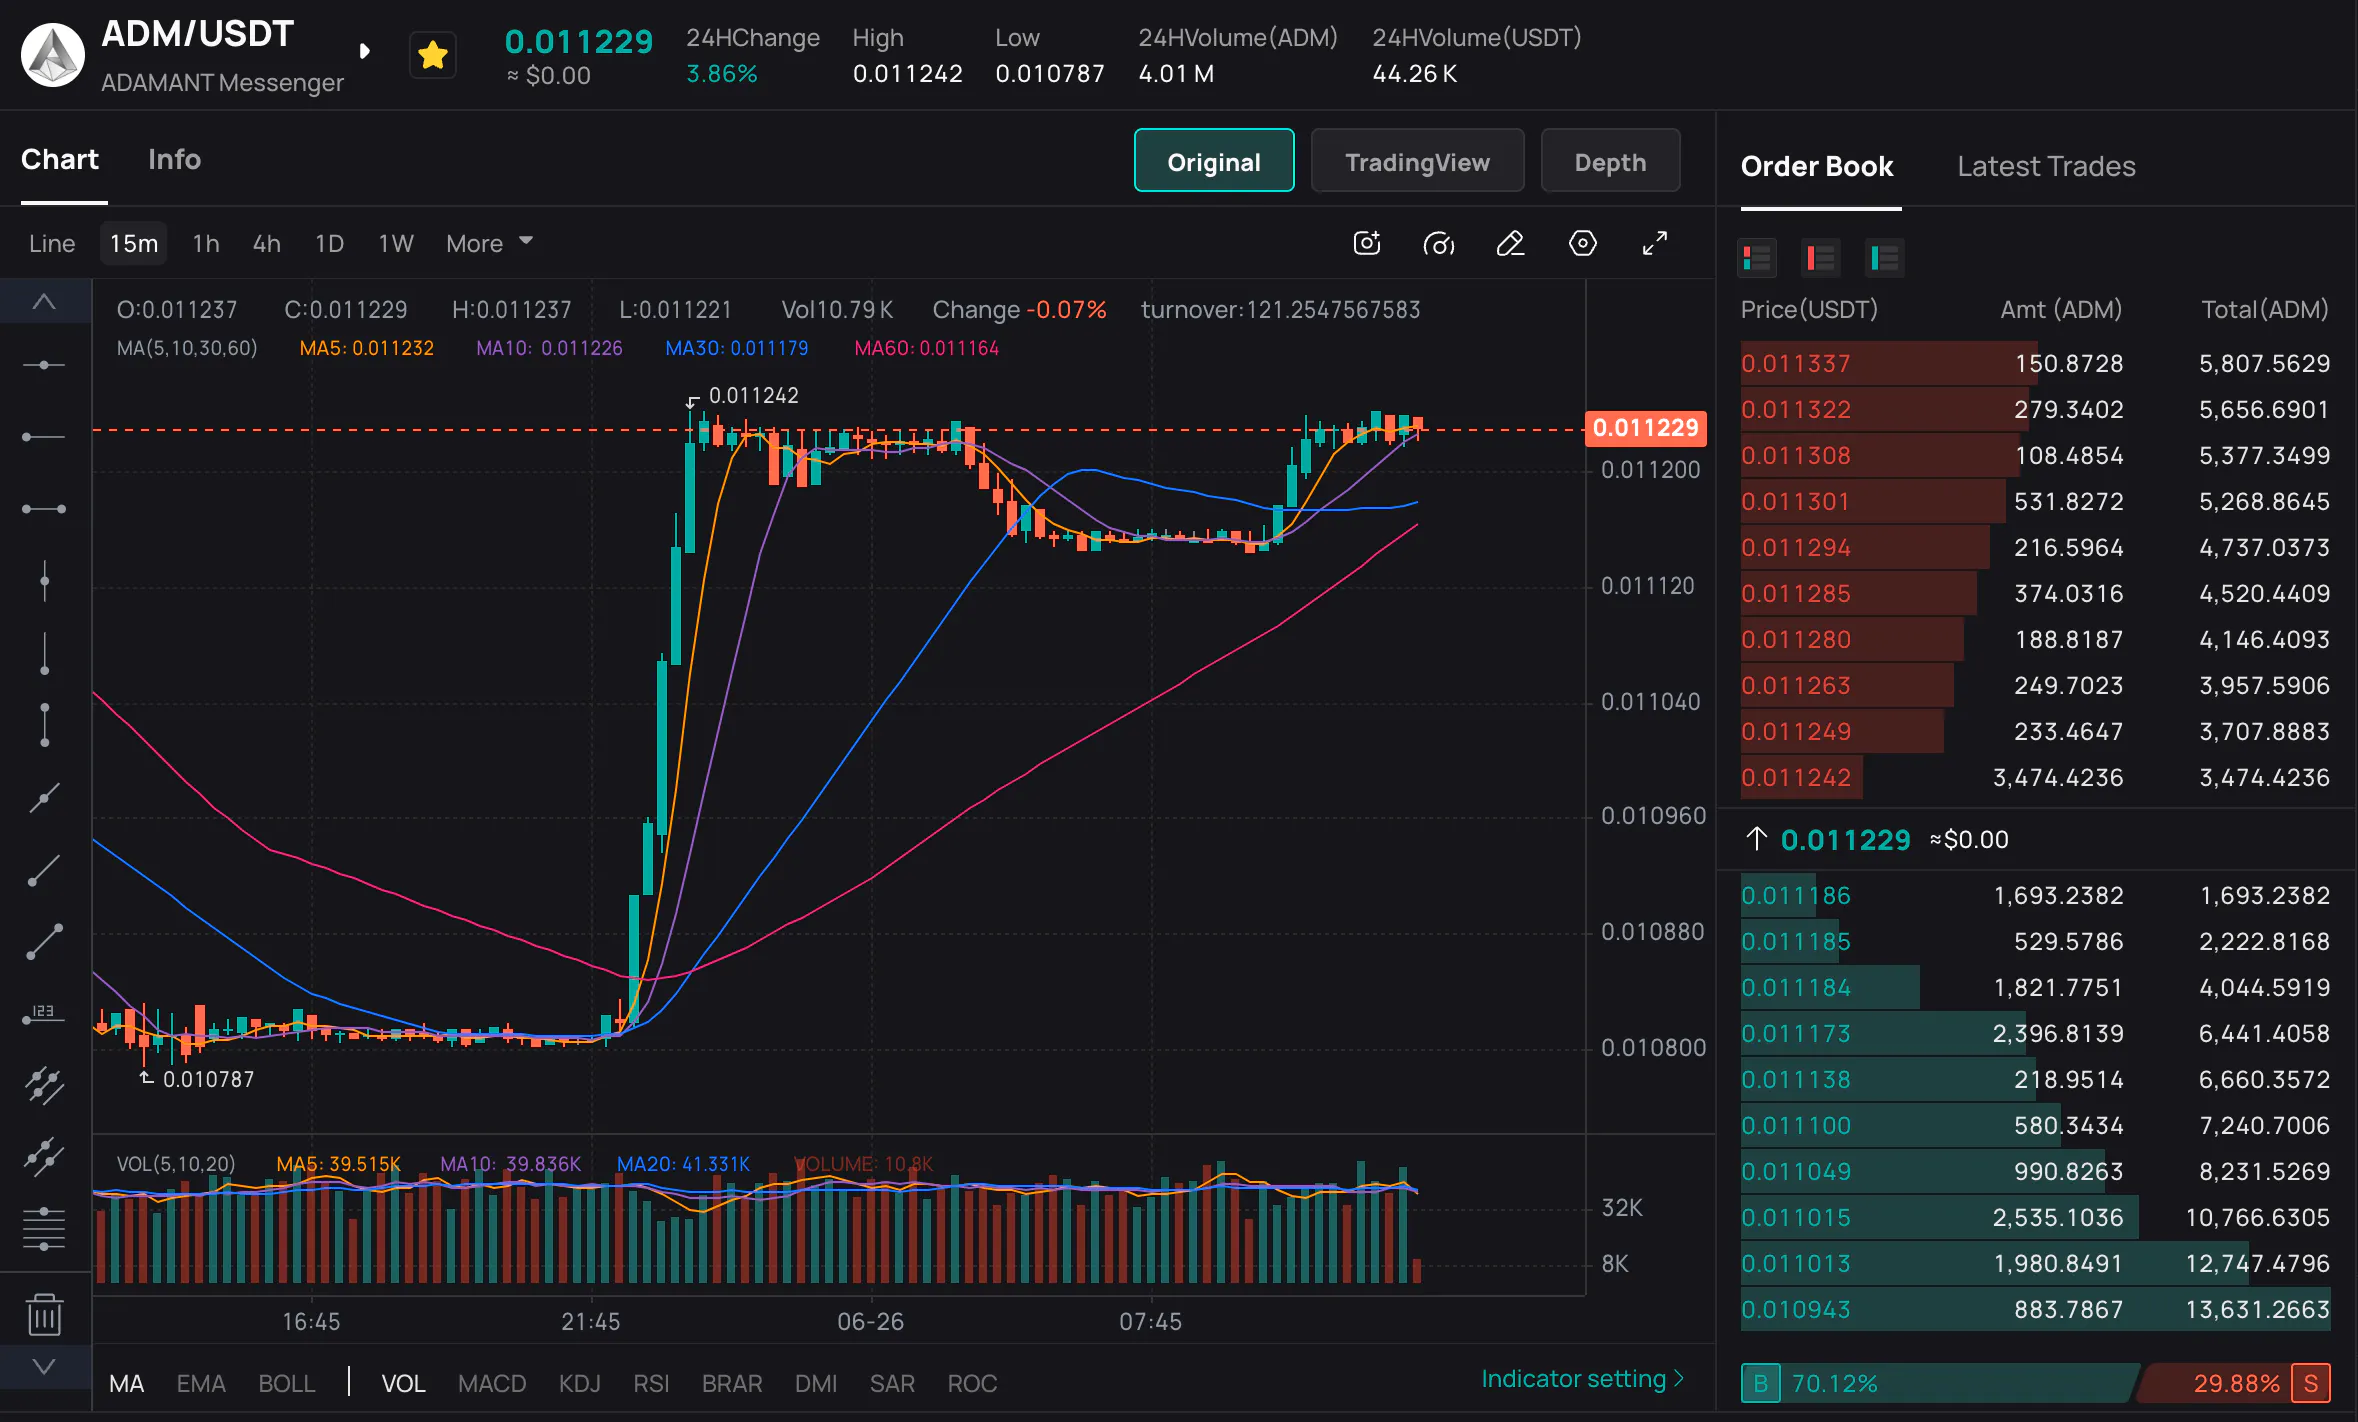Click sell order price 0.011337
The image size is (2358, 1422).
pyautogui.click(x=1796, y=363)
